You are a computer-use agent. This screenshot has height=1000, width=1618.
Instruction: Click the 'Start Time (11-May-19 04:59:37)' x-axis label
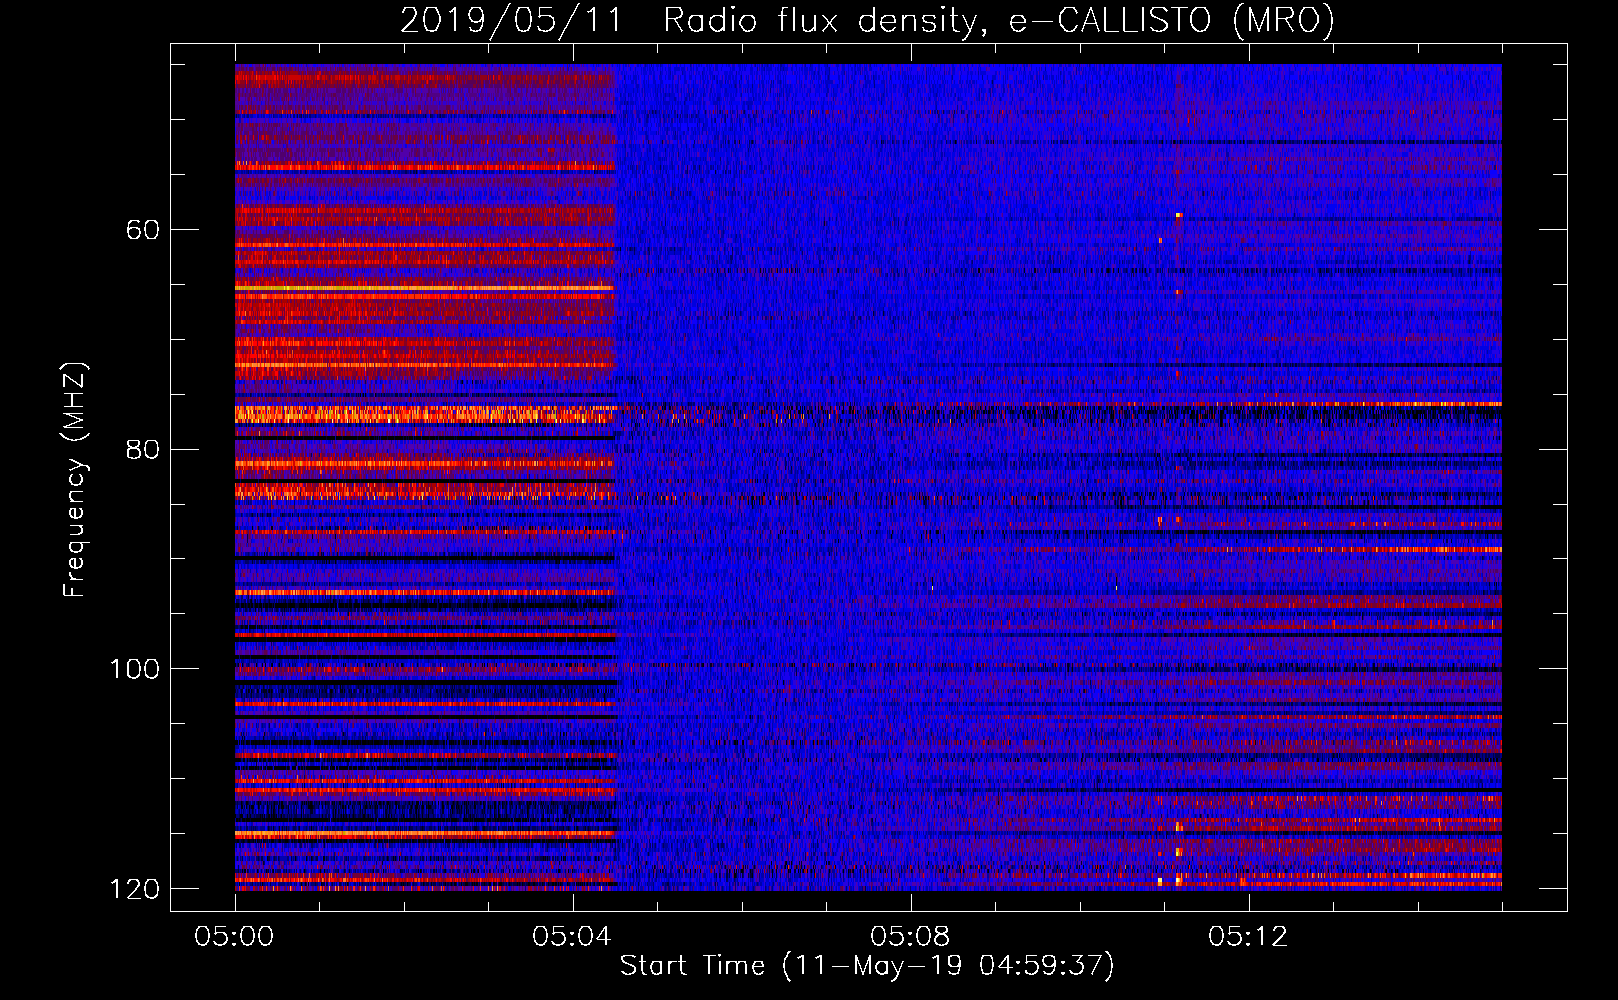[x=867, y=966]
